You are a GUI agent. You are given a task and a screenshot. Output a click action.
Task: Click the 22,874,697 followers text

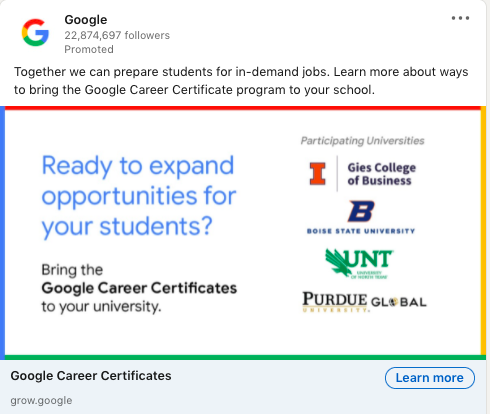(117, 35)
